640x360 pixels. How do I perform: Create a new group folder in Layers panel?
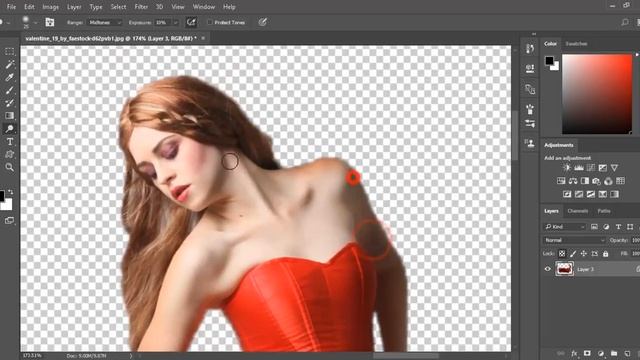coord(614,353)
